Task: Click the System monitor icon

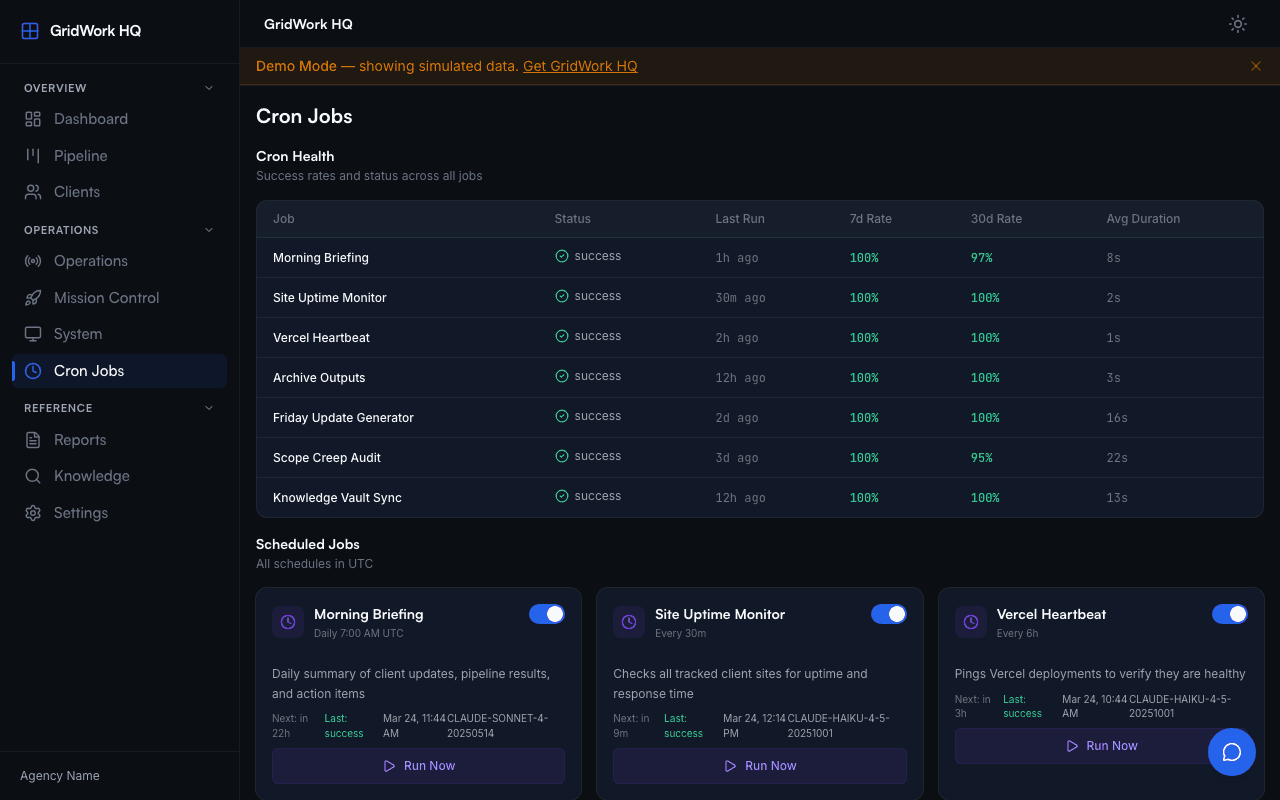Action: [32, 333]
